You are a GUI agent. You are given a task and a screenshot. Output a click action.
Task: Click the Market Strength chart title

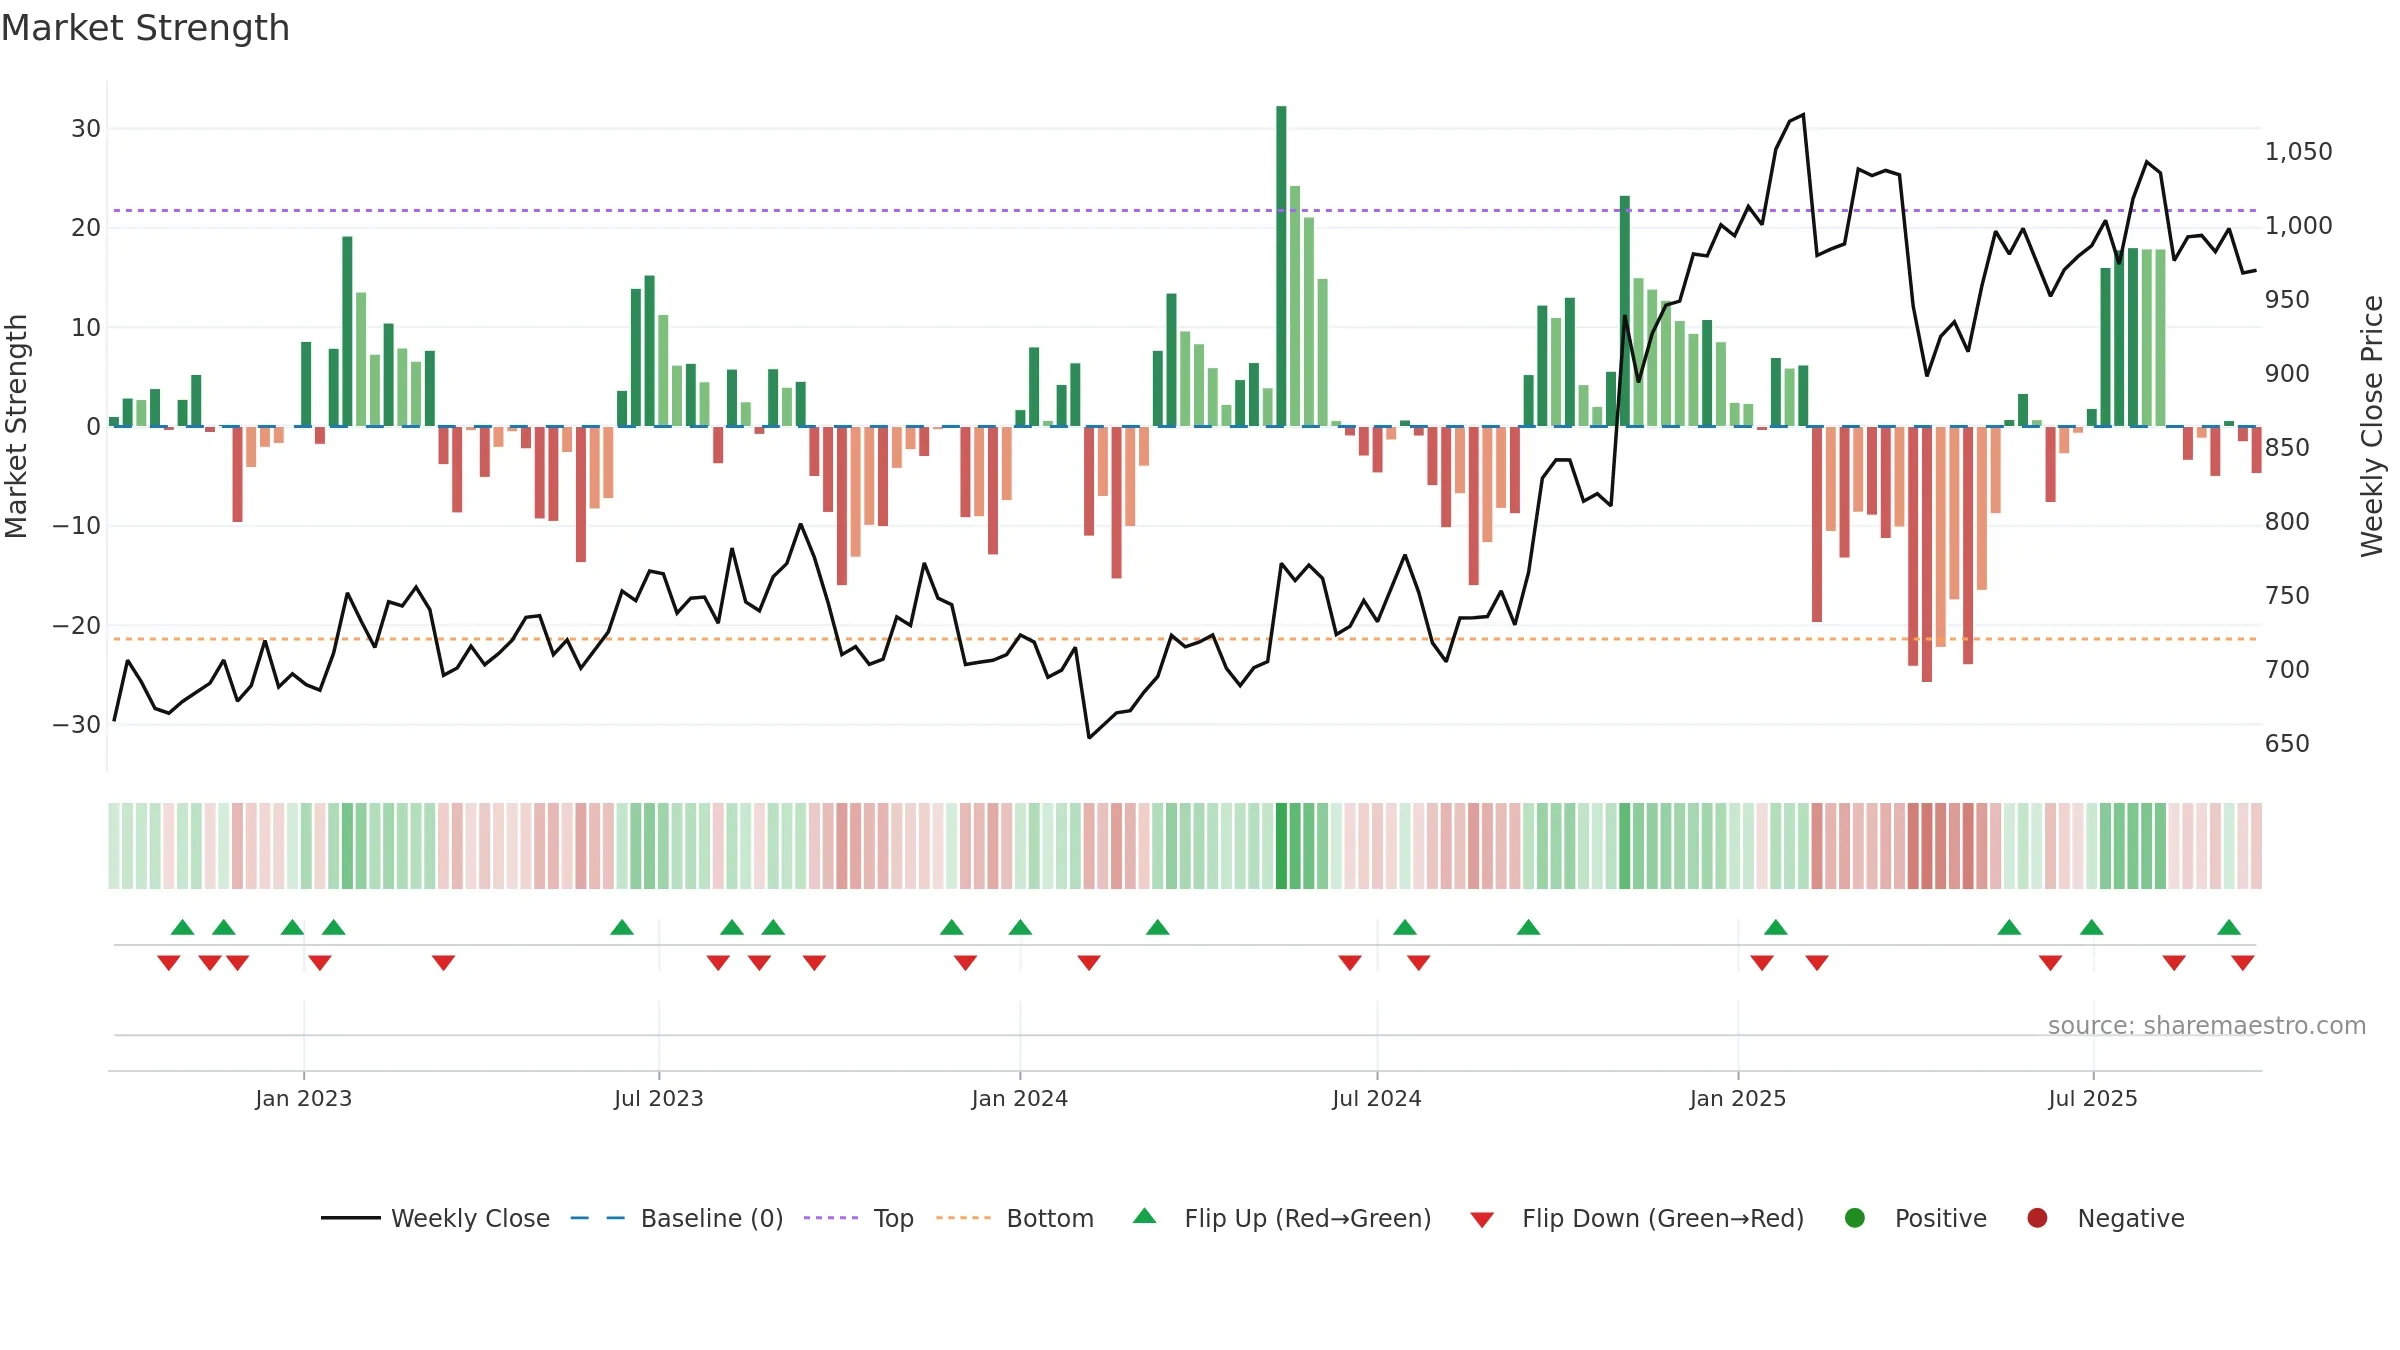pyautogui.click(x=146, y=28)
